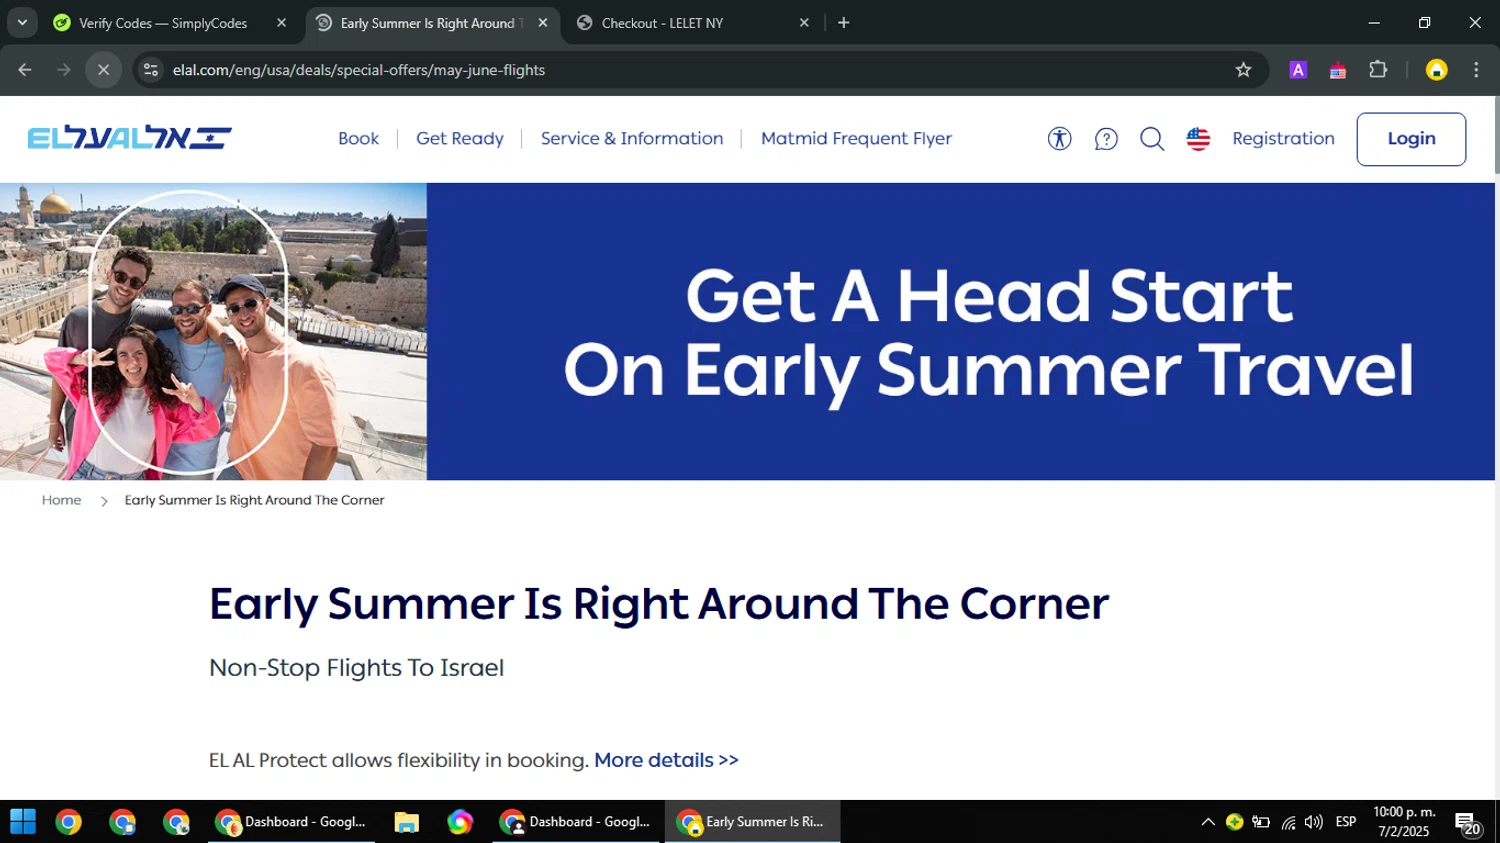The width and height of the screenshot is (1500, 843).
Task: Click the Login button
Action: pos(1411,139)
